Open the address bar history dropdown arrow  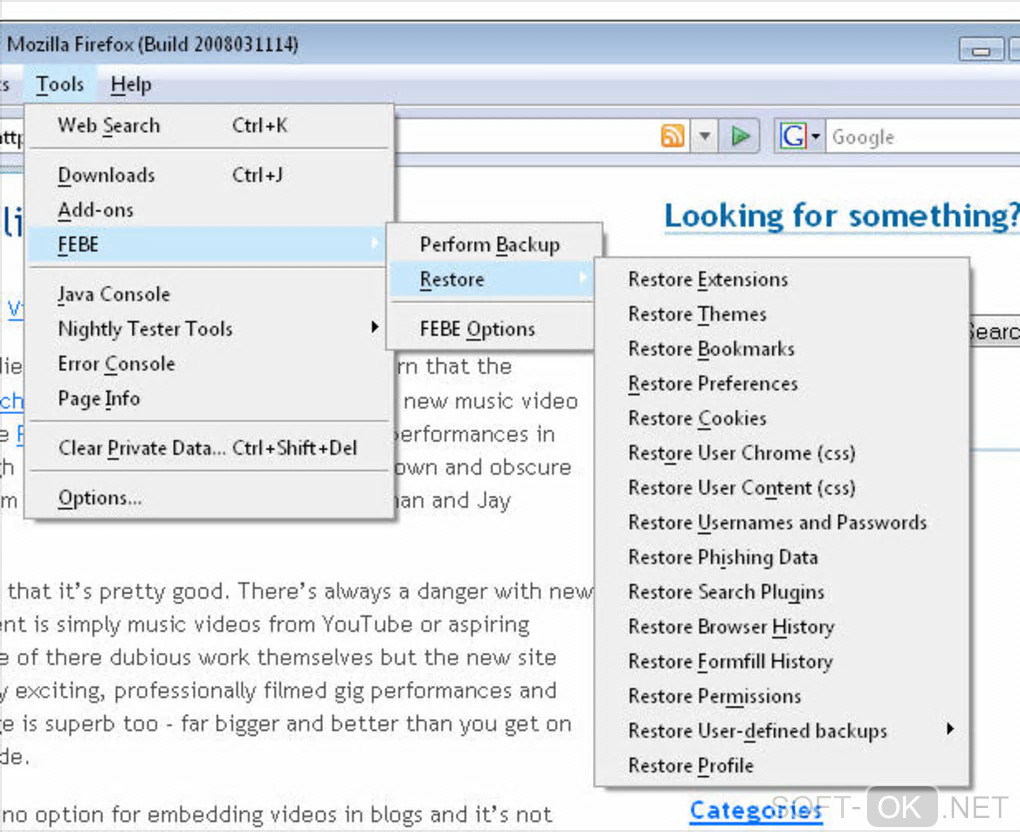(x=705, y=136)
